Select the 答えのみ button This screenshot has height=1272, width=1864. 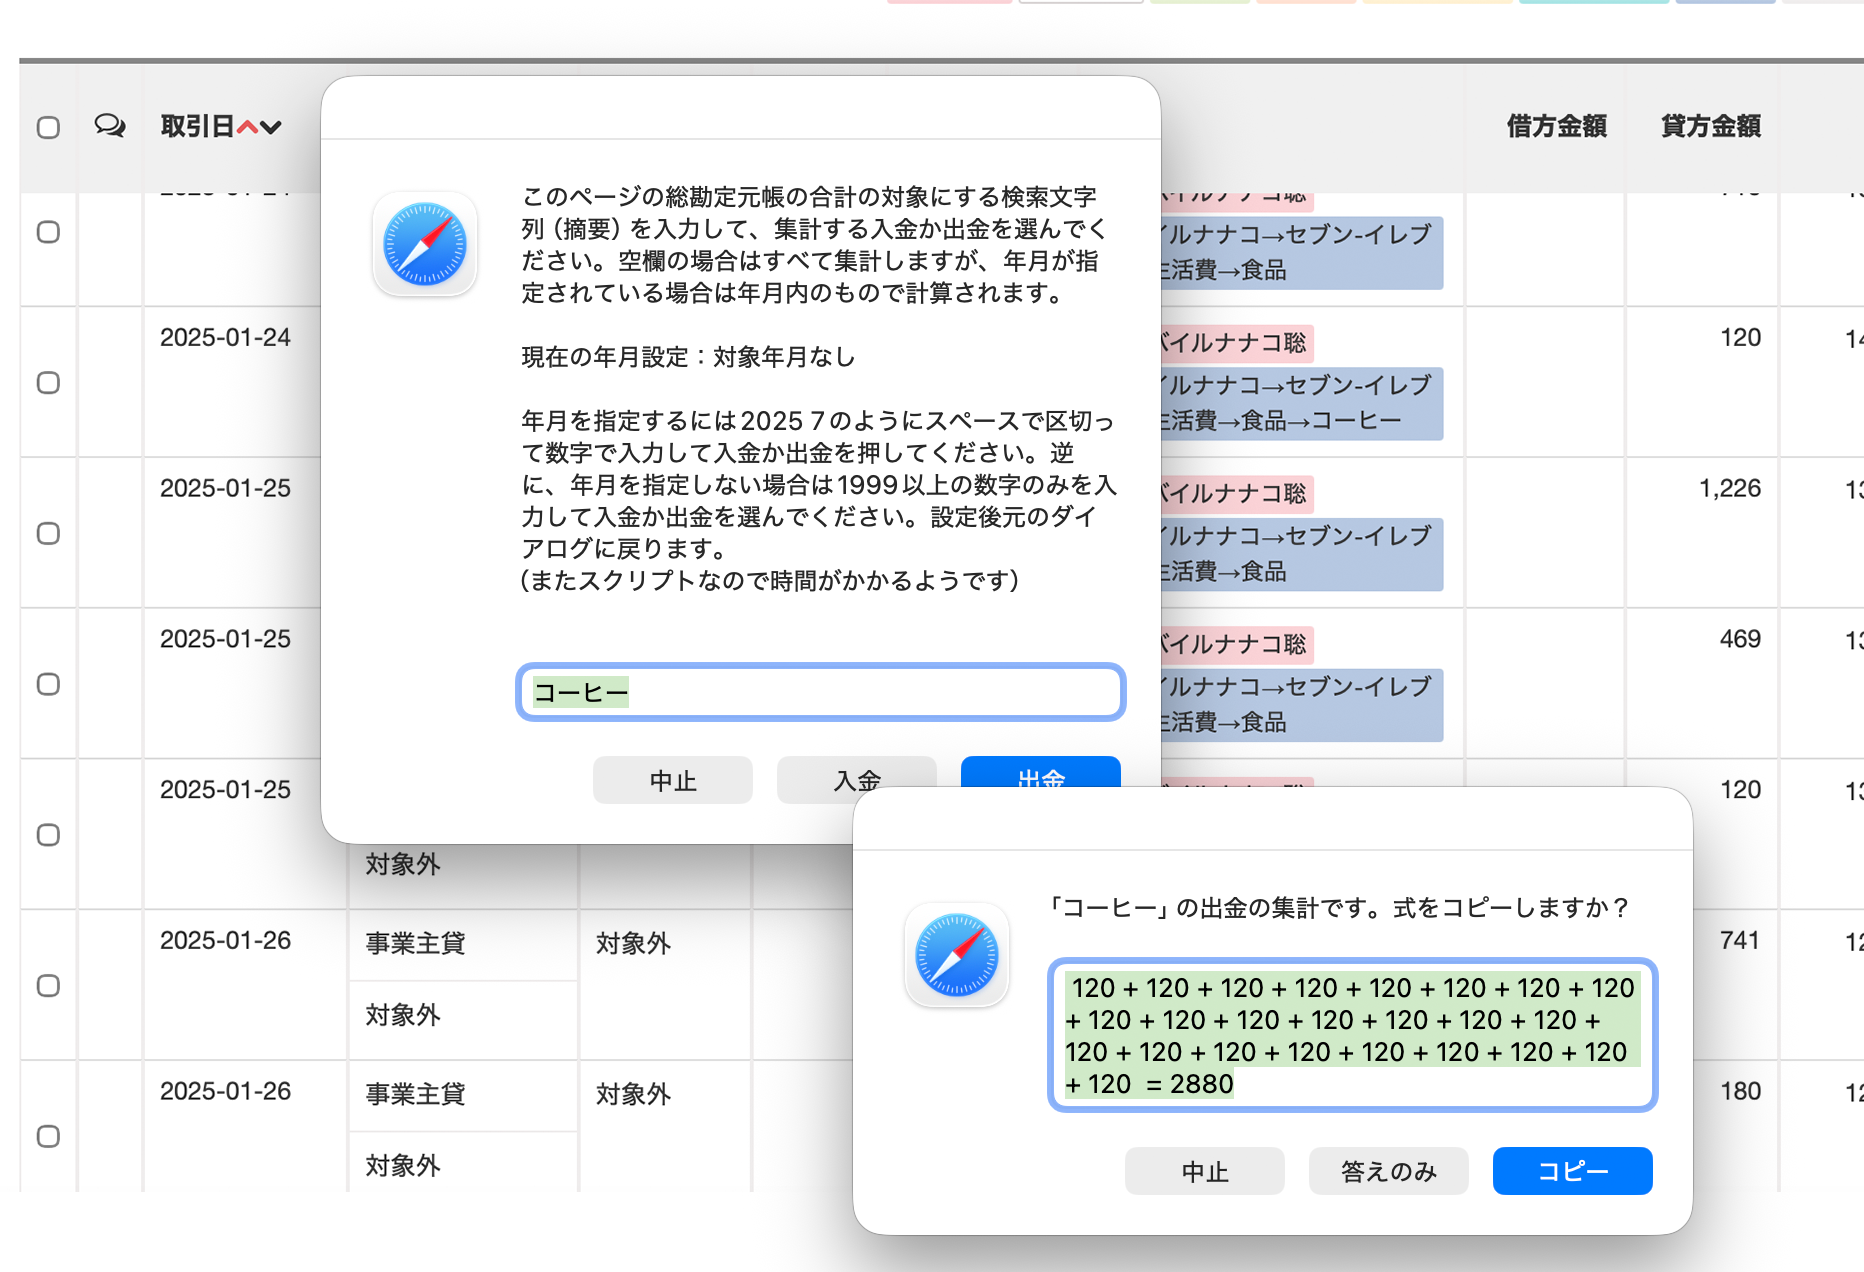pos(1389,1171)
